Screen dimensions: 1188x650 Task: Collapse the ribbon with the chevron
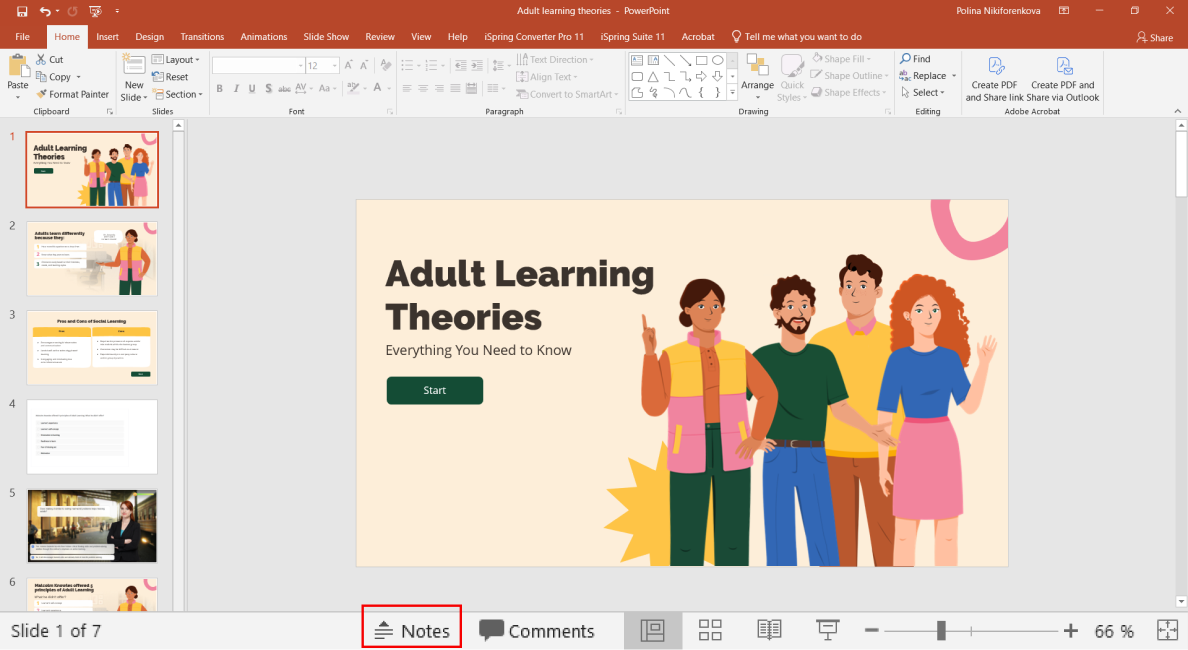pyautogui.click(x=1177, y=111)
